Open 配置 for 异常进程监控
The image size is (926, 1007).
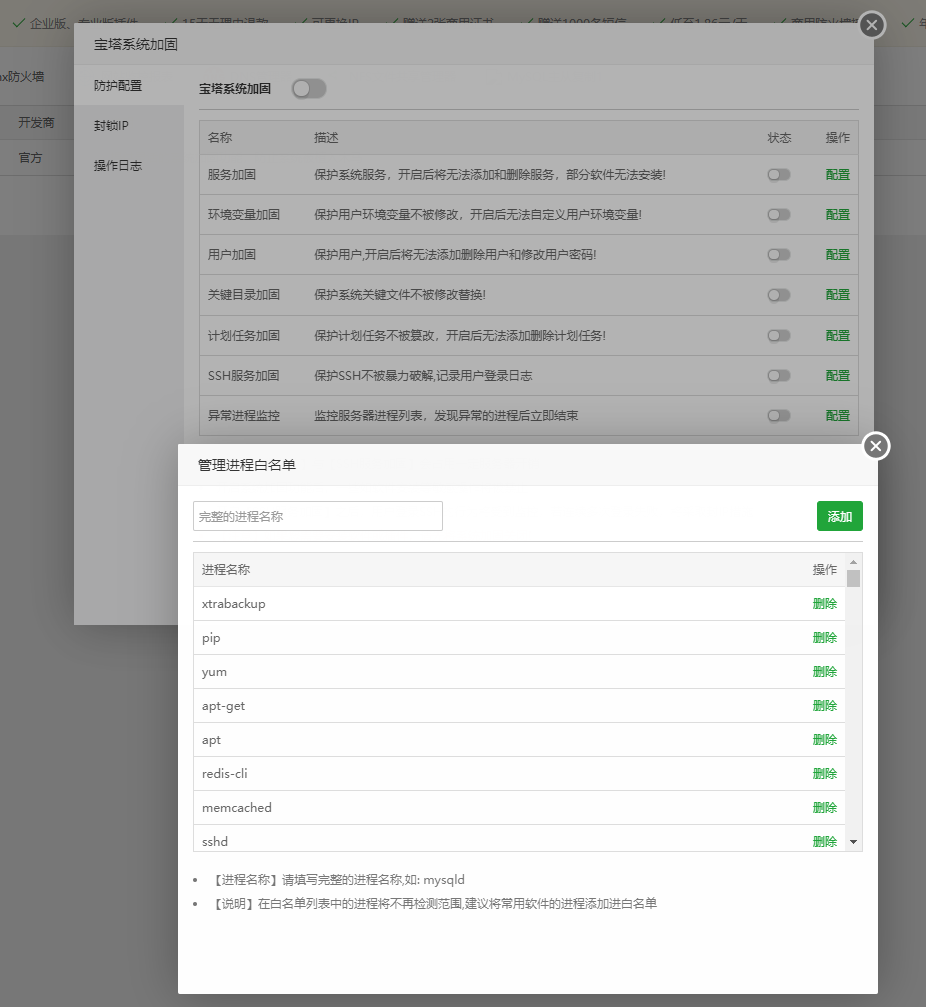click(x=837, y=416)
